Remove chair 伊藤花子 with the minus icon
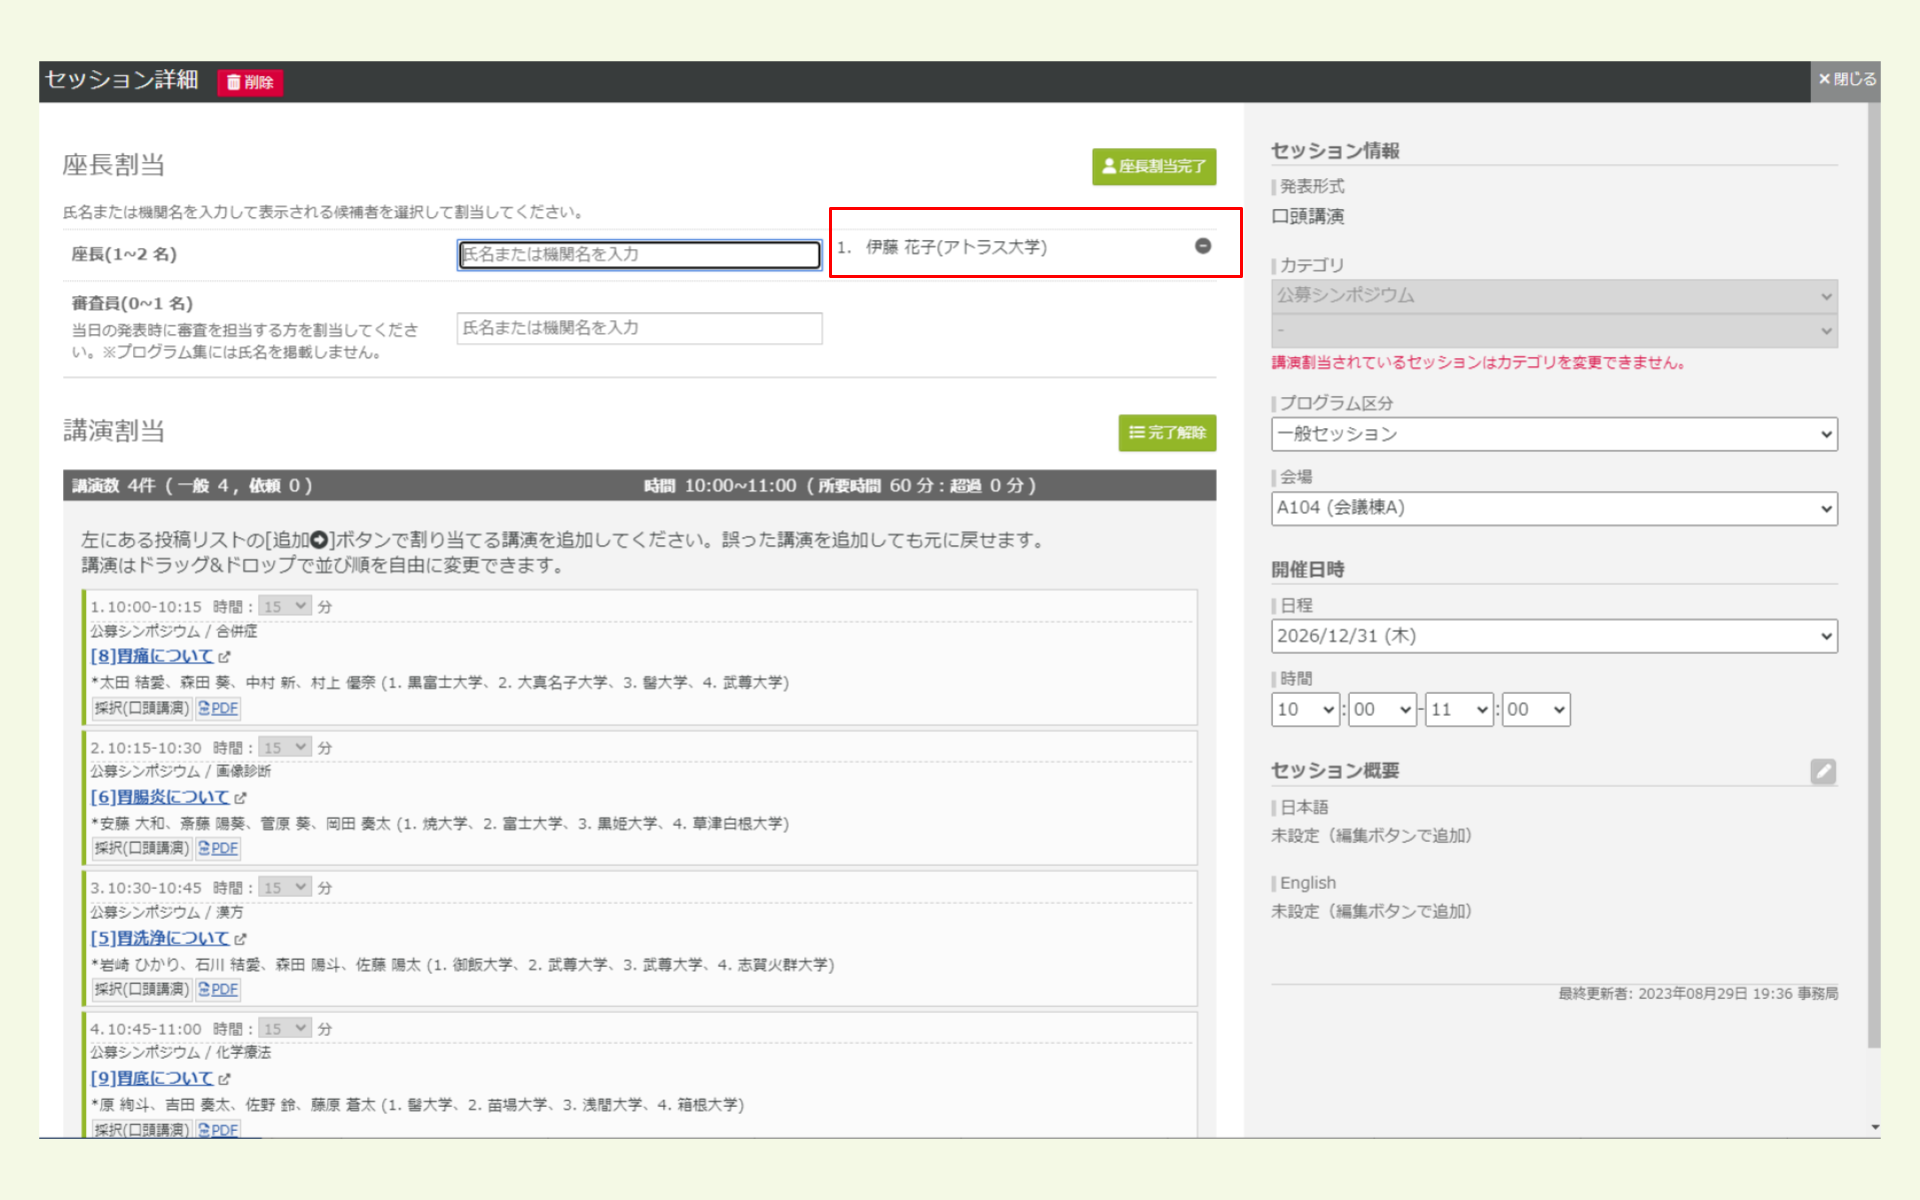The width and height of the screenshot is (1920, 1200). coord(1203,246)
